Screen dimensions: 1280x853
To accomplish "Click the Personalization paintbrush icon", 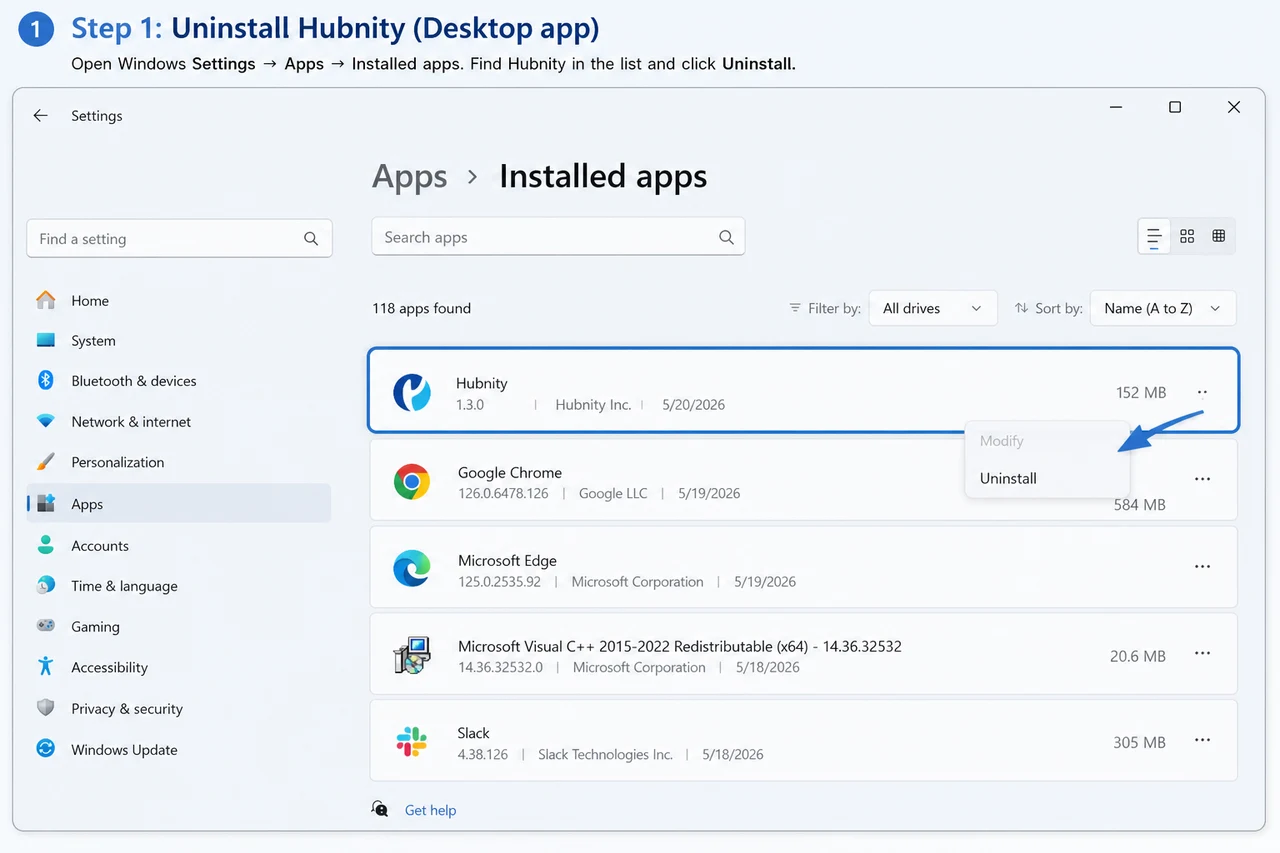I will pos(46,462).
